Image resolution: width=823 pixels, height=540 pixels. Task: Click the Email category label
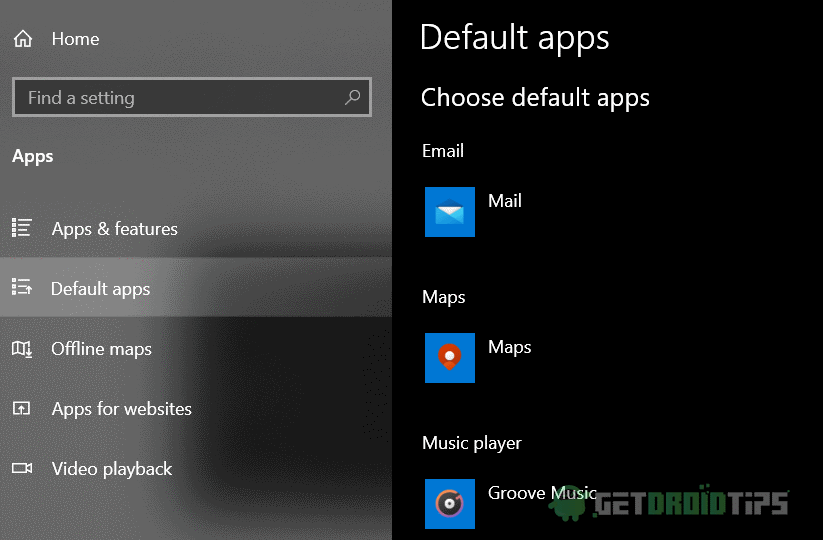(x=442, y=151)
